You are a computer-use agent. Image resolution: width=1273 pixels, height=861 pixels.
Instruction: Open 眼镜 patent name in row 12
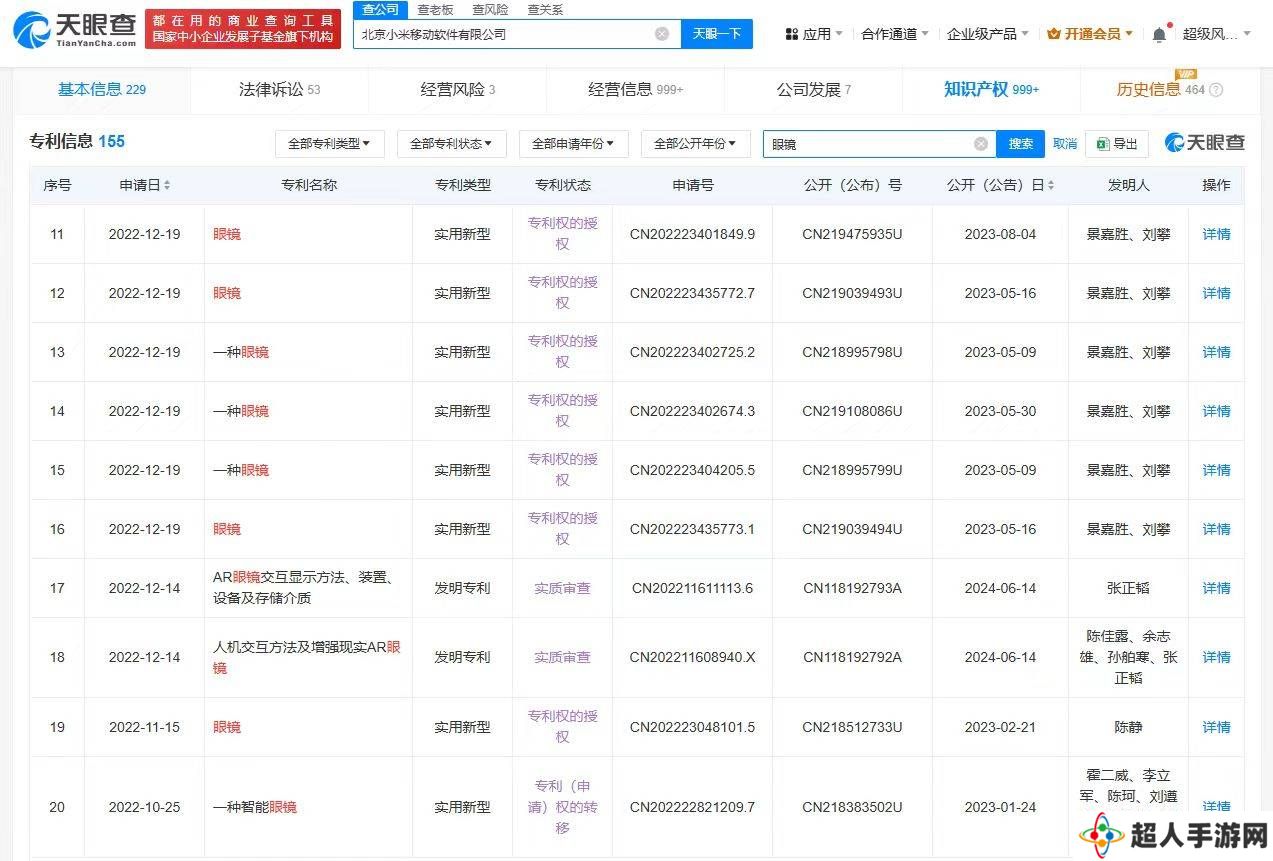click(227, 293)
